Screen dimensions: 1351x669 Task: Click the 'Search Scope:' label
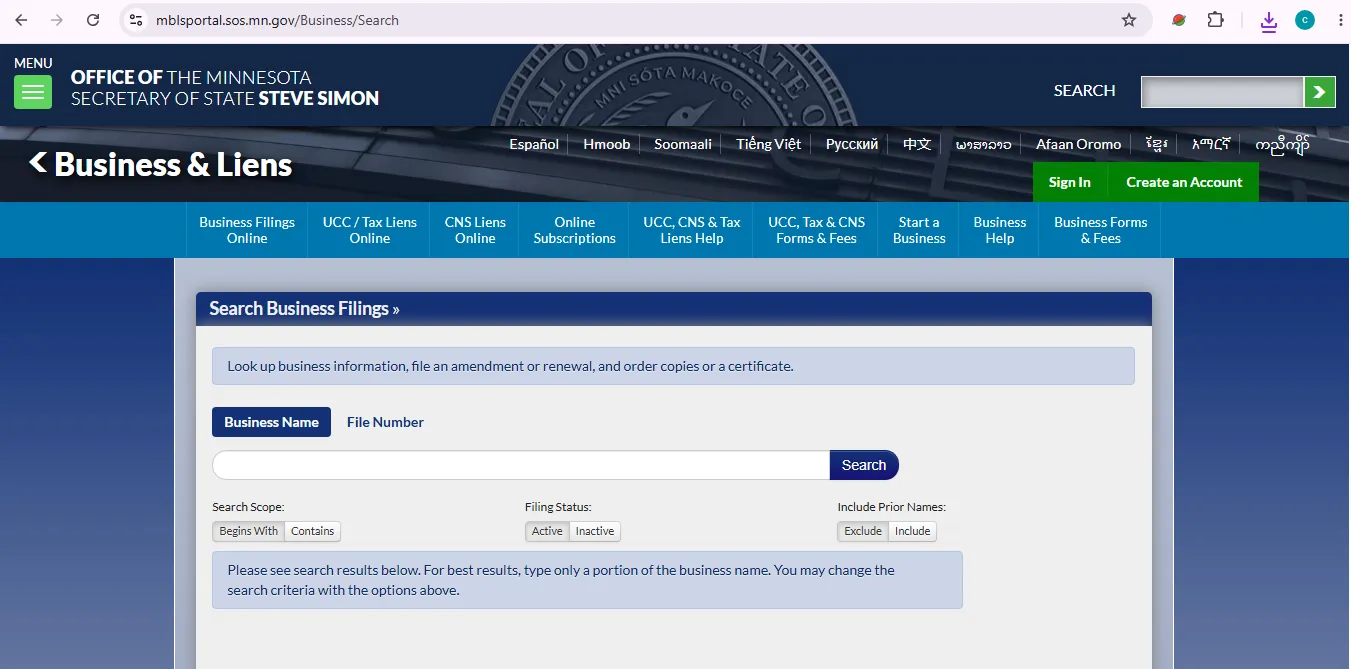[248, 507]
